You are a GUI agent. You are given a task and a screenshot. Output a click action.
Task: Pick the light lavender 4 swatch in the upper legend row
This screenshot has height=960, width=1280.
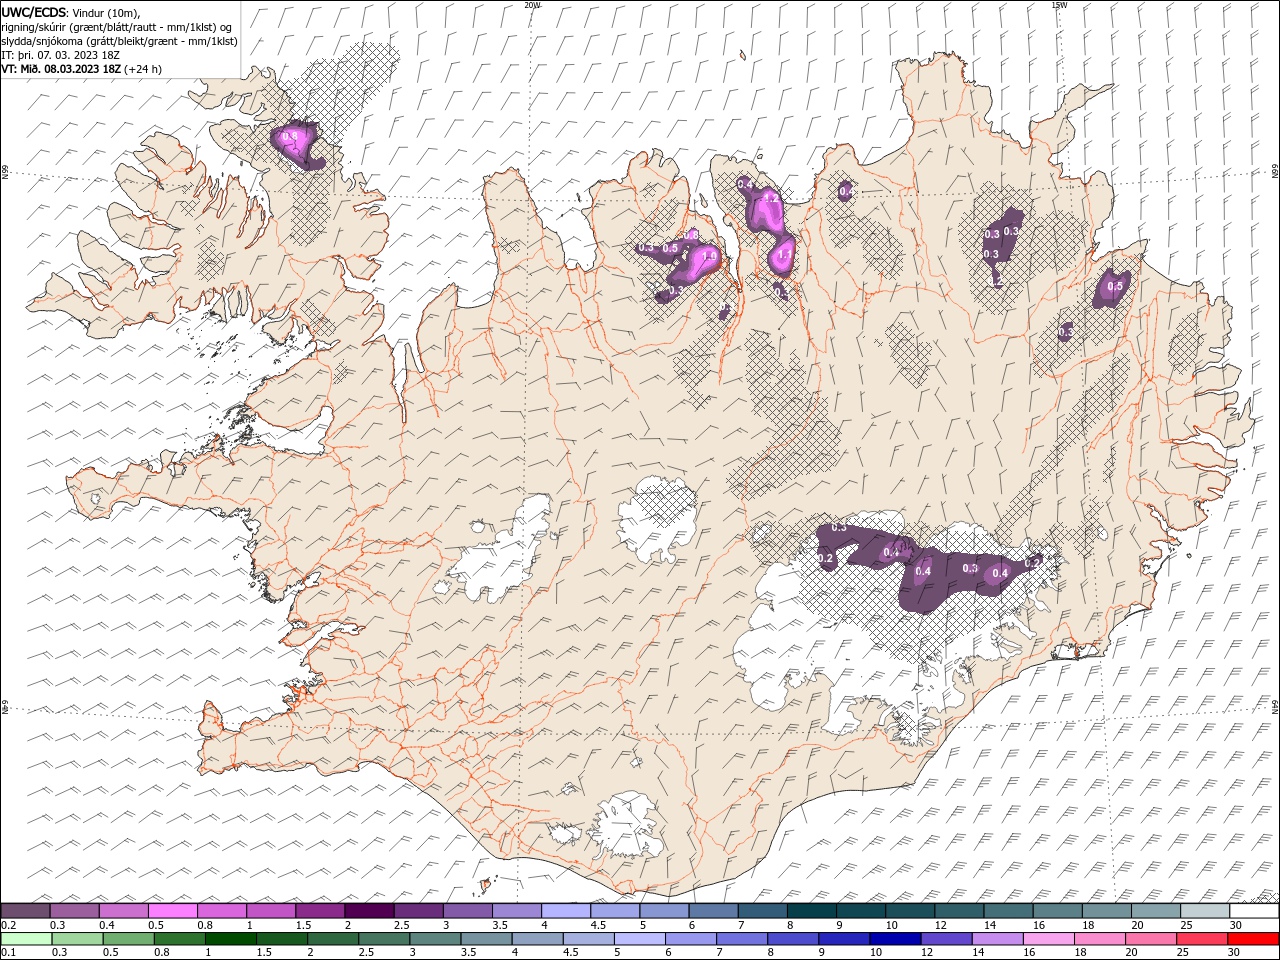point(565,910)
